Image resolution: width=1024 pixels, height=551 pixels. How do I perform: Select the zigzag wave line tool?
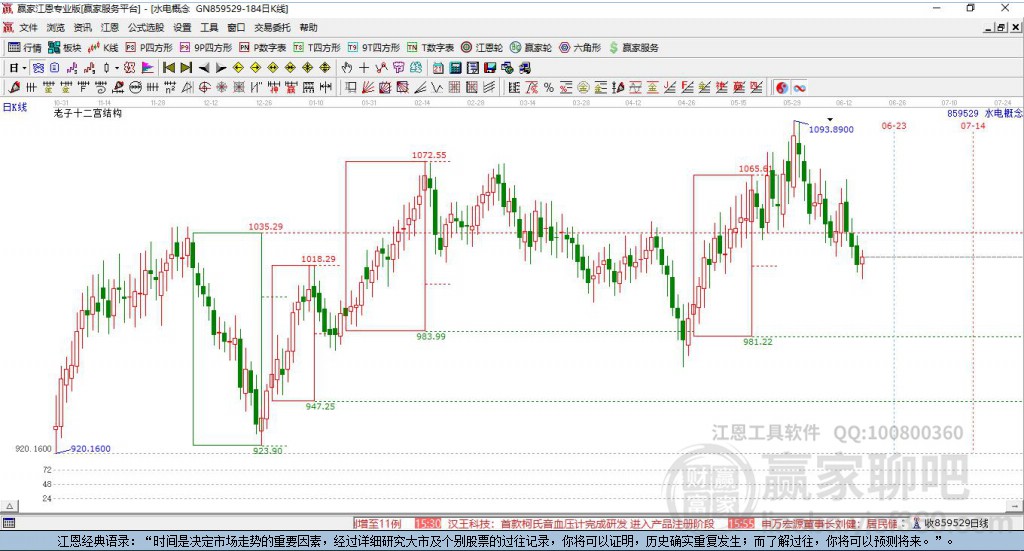click(x=437, y=87)
